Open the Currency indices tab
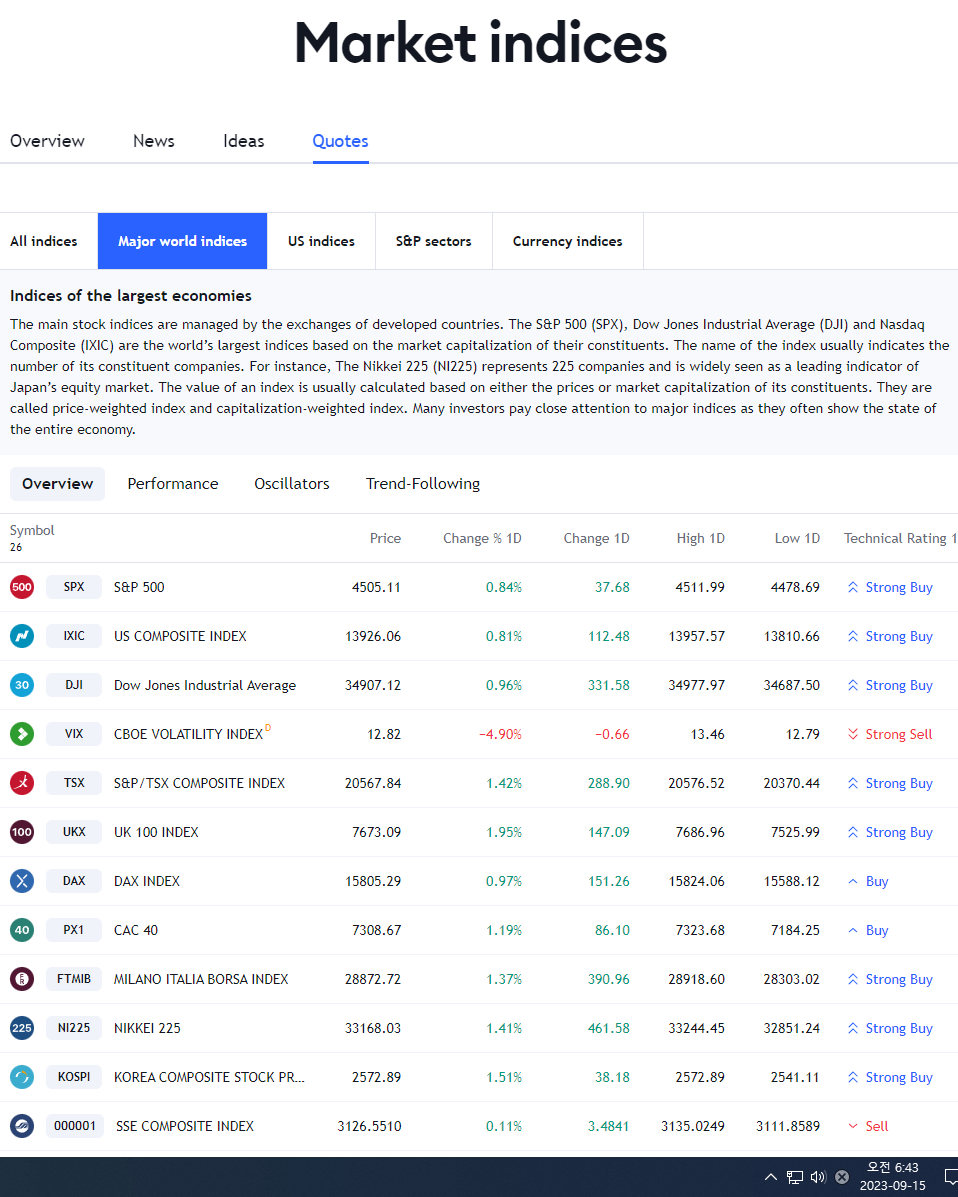Viewport: 958px width, 1197px height. point(567,241)
